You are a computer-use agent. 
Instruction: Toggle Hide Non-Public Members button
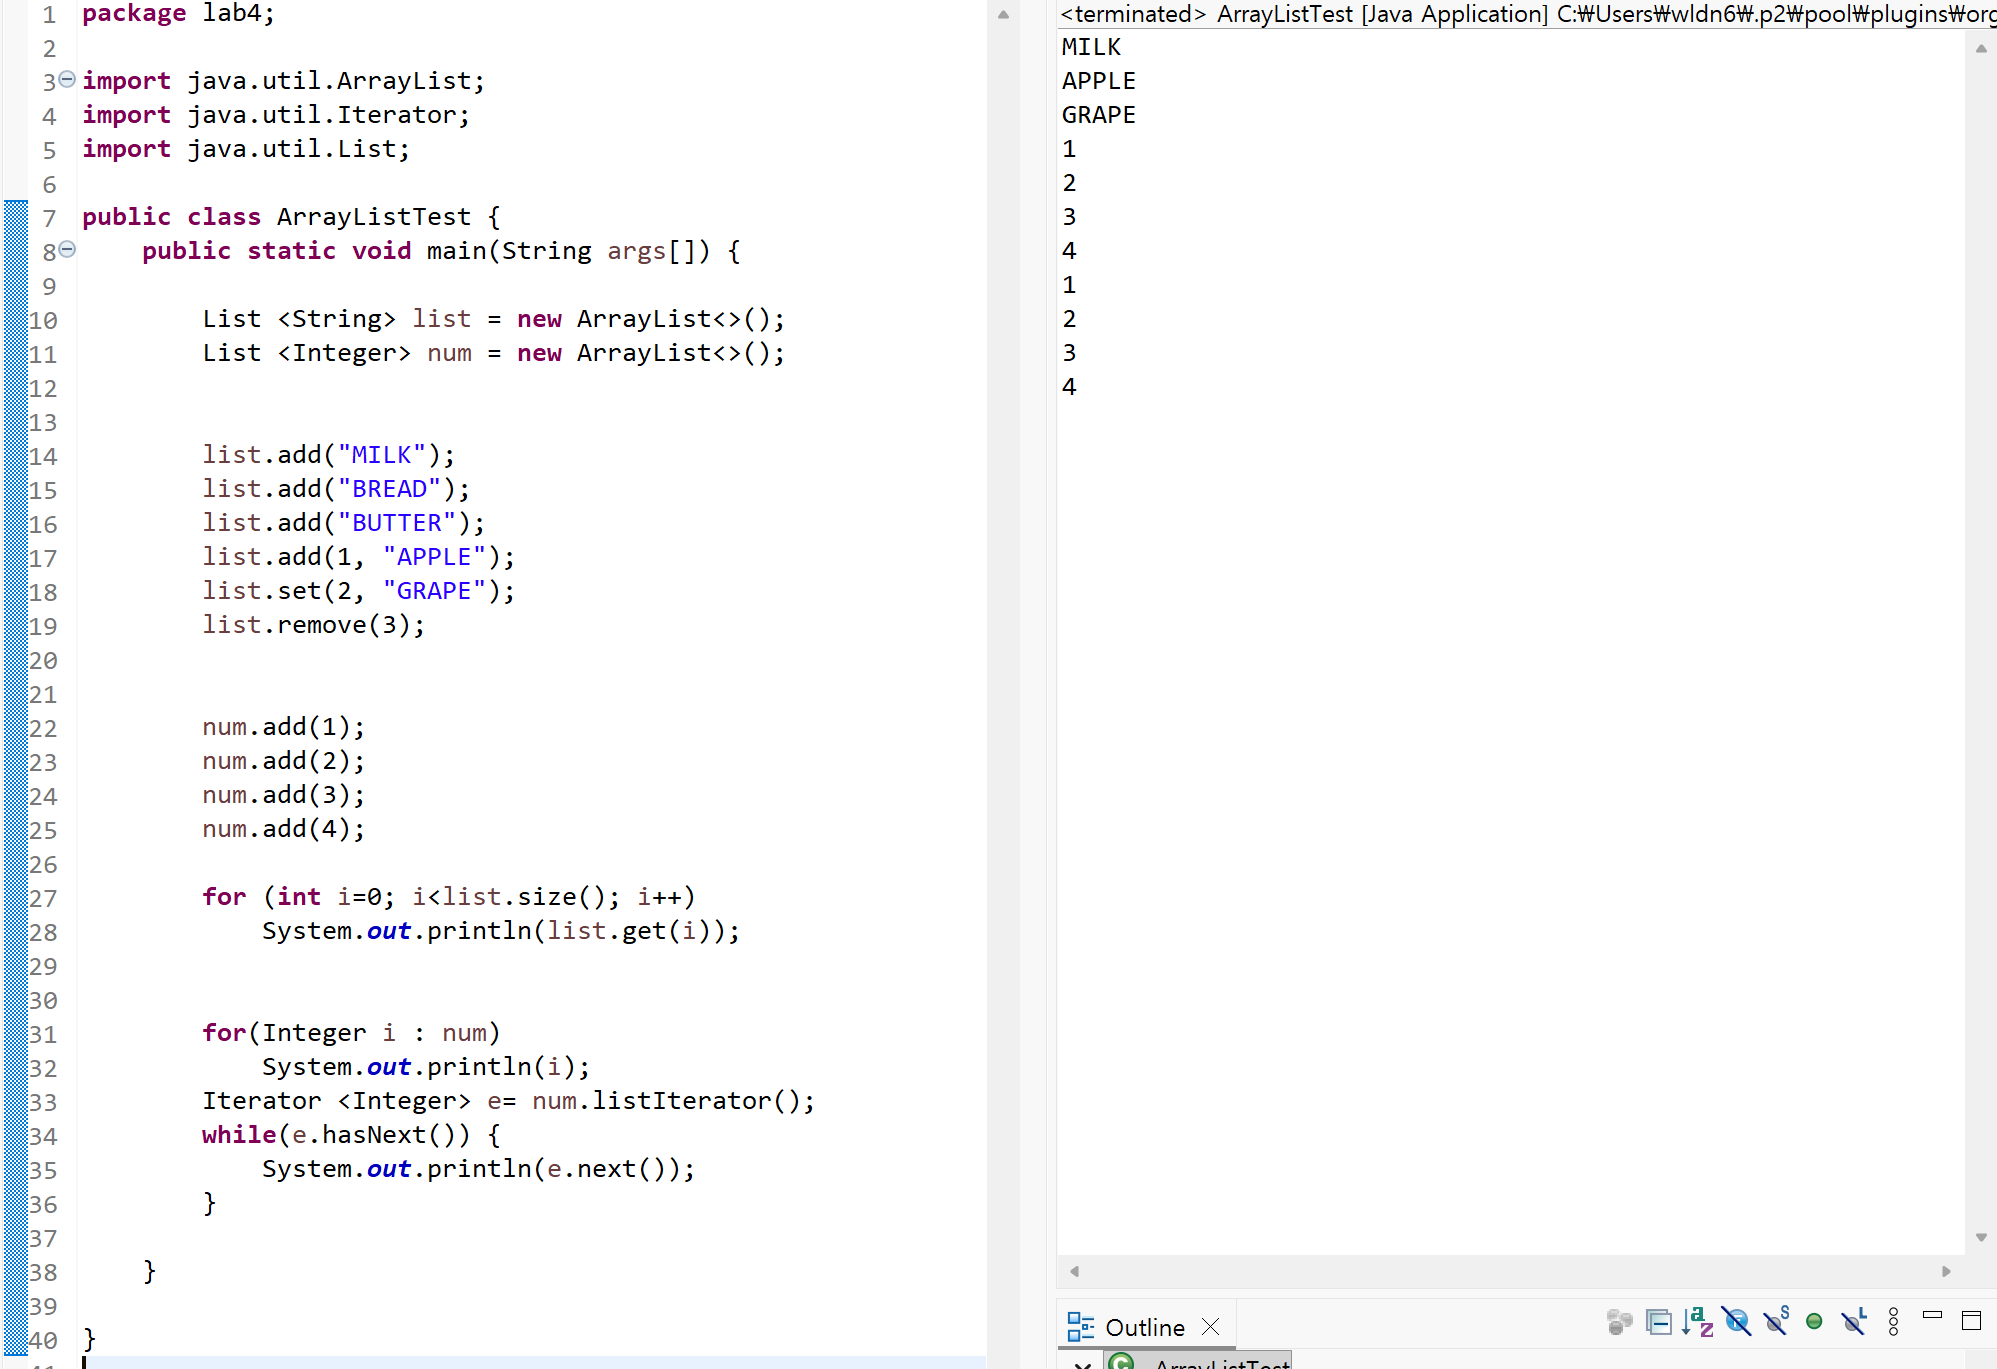click(x=1814, y=1322)
